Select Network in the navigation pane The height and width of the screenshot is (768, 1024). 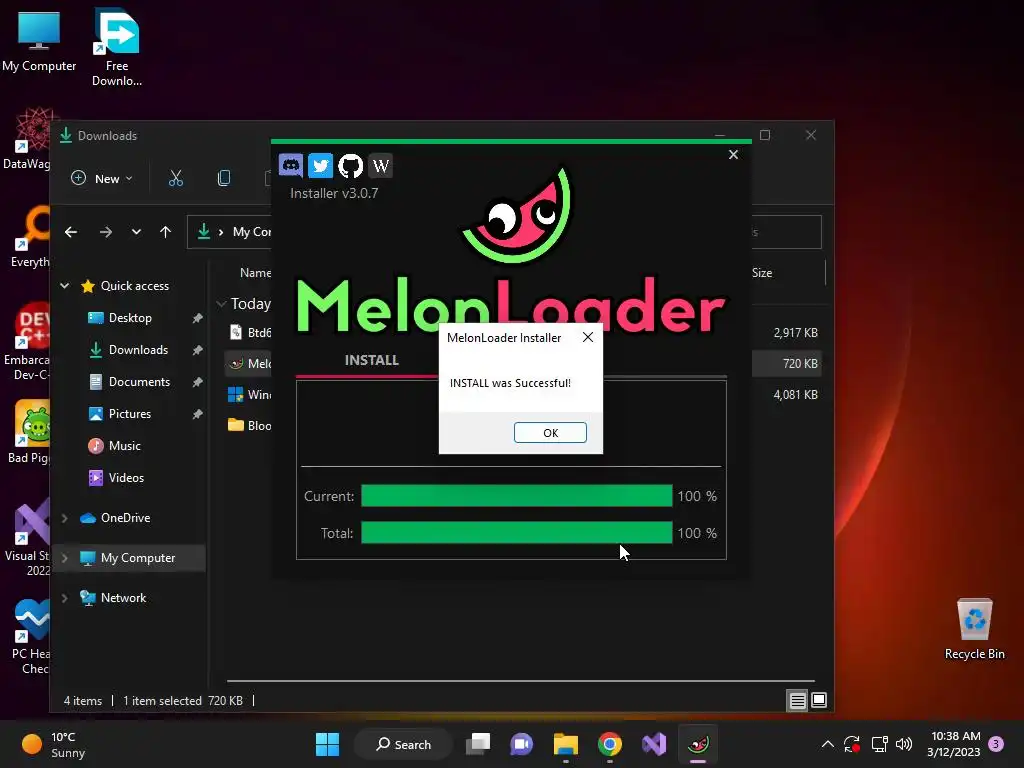pyautogui.click(x=123, y=598)
